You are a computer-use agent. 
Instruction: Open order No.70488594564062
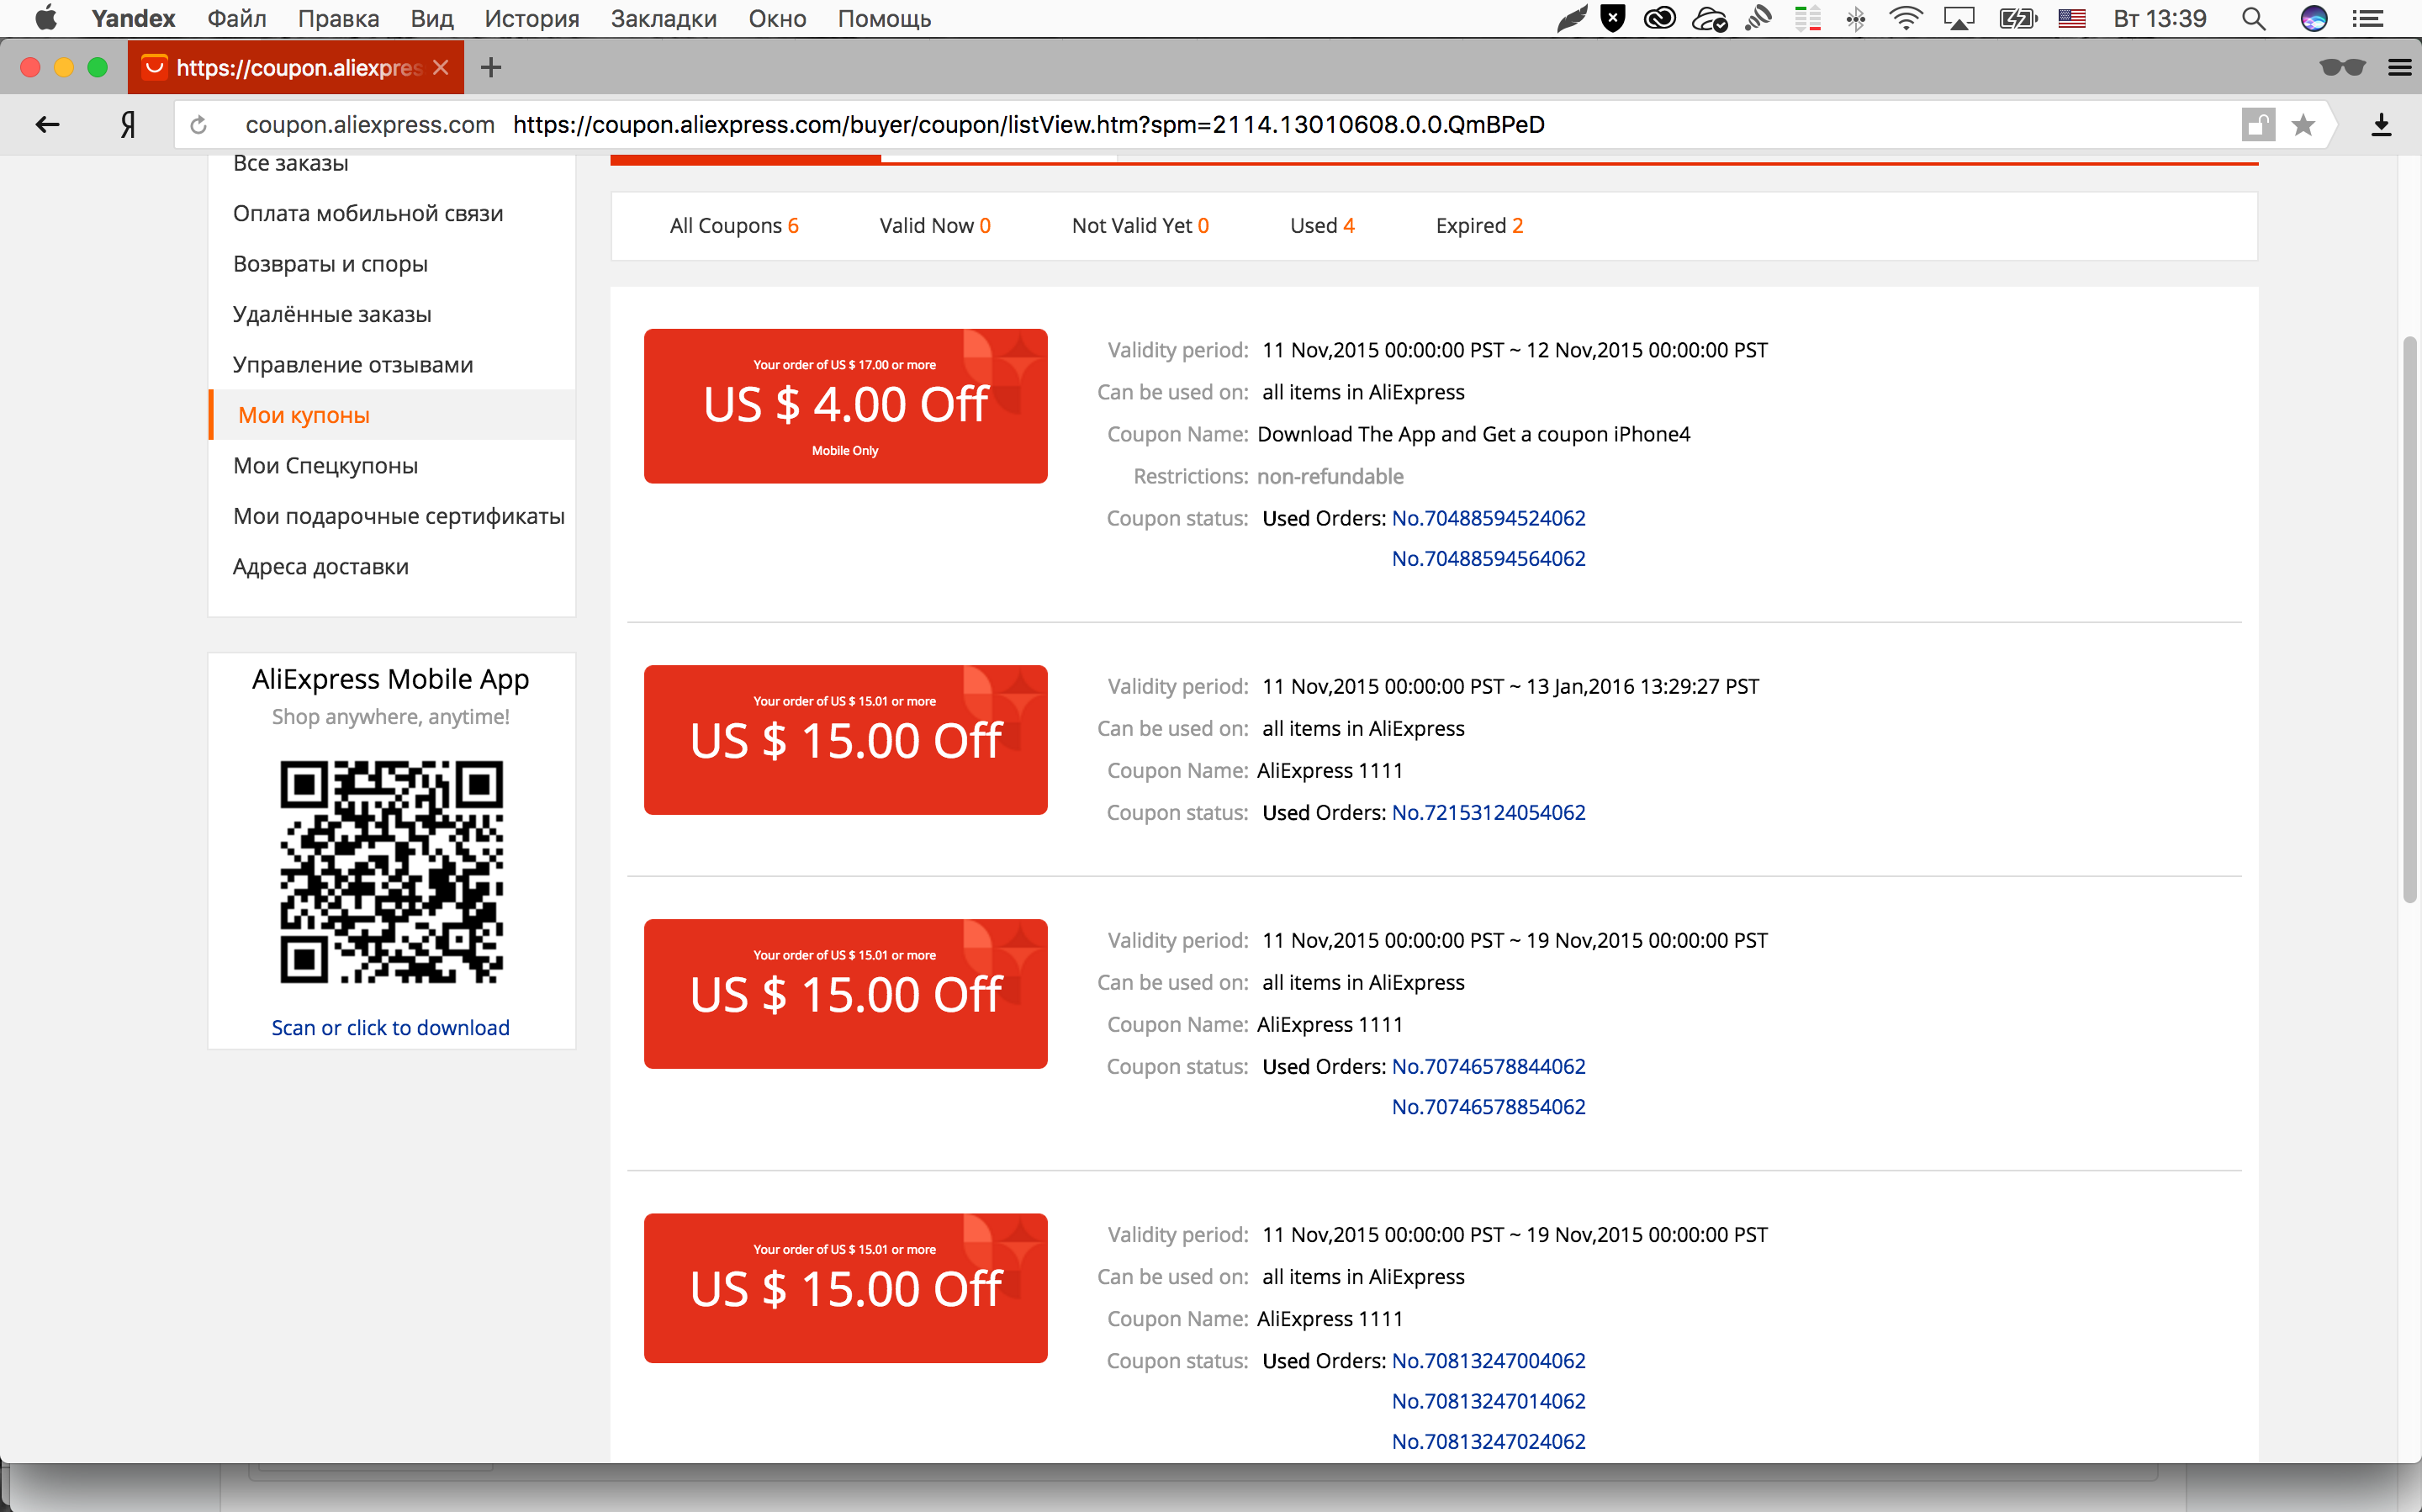click(1489, 558)
